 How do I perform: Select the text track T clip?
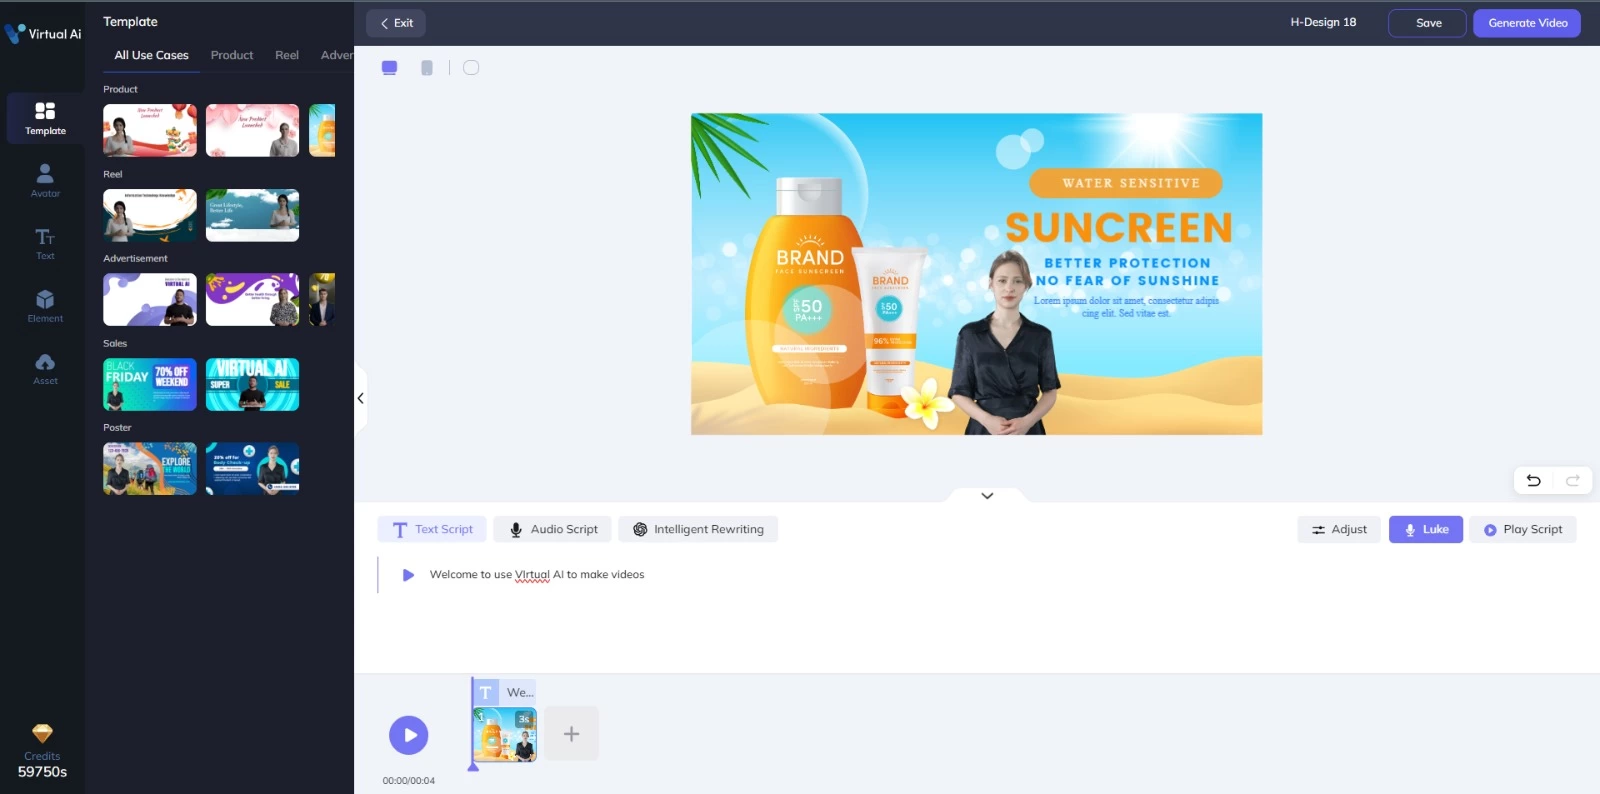click(505, 692)
